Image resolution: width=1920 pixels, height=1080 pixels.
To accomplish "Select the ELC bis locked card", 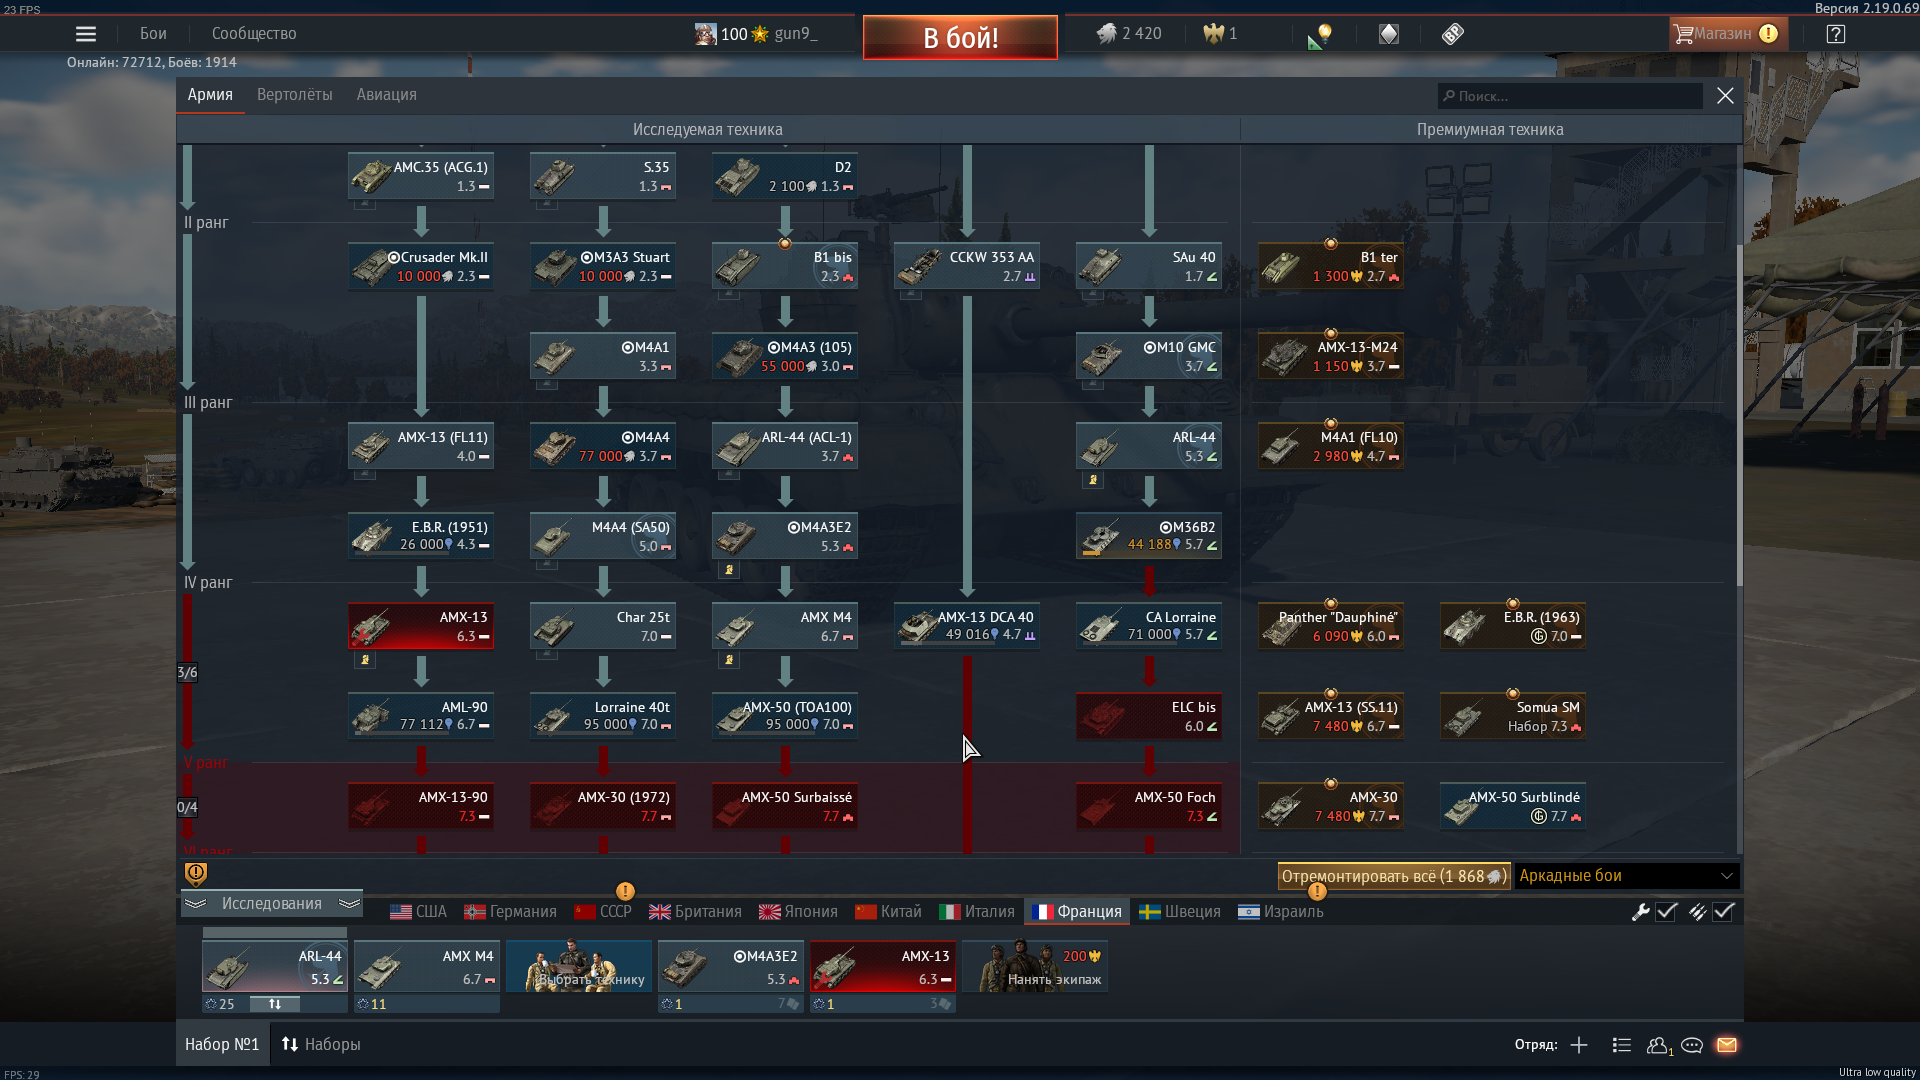I will 1149,716.
